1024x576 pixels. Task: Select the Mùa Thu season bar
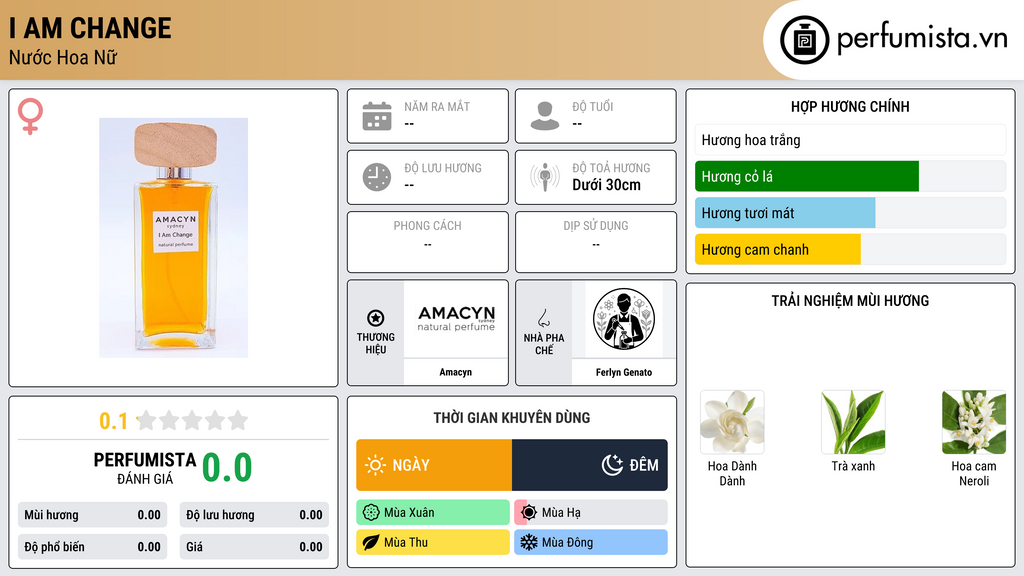pos(433,542)
